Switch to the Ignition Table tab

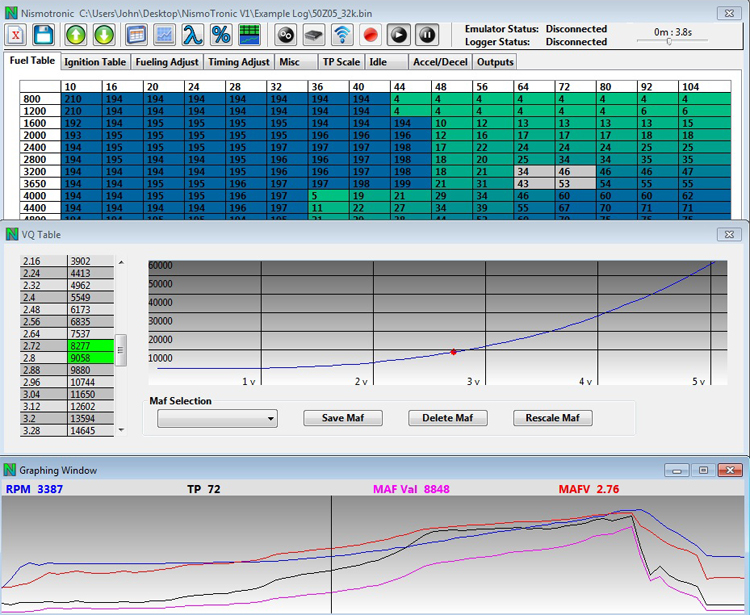pyautogui.click(x=95, y=62)
